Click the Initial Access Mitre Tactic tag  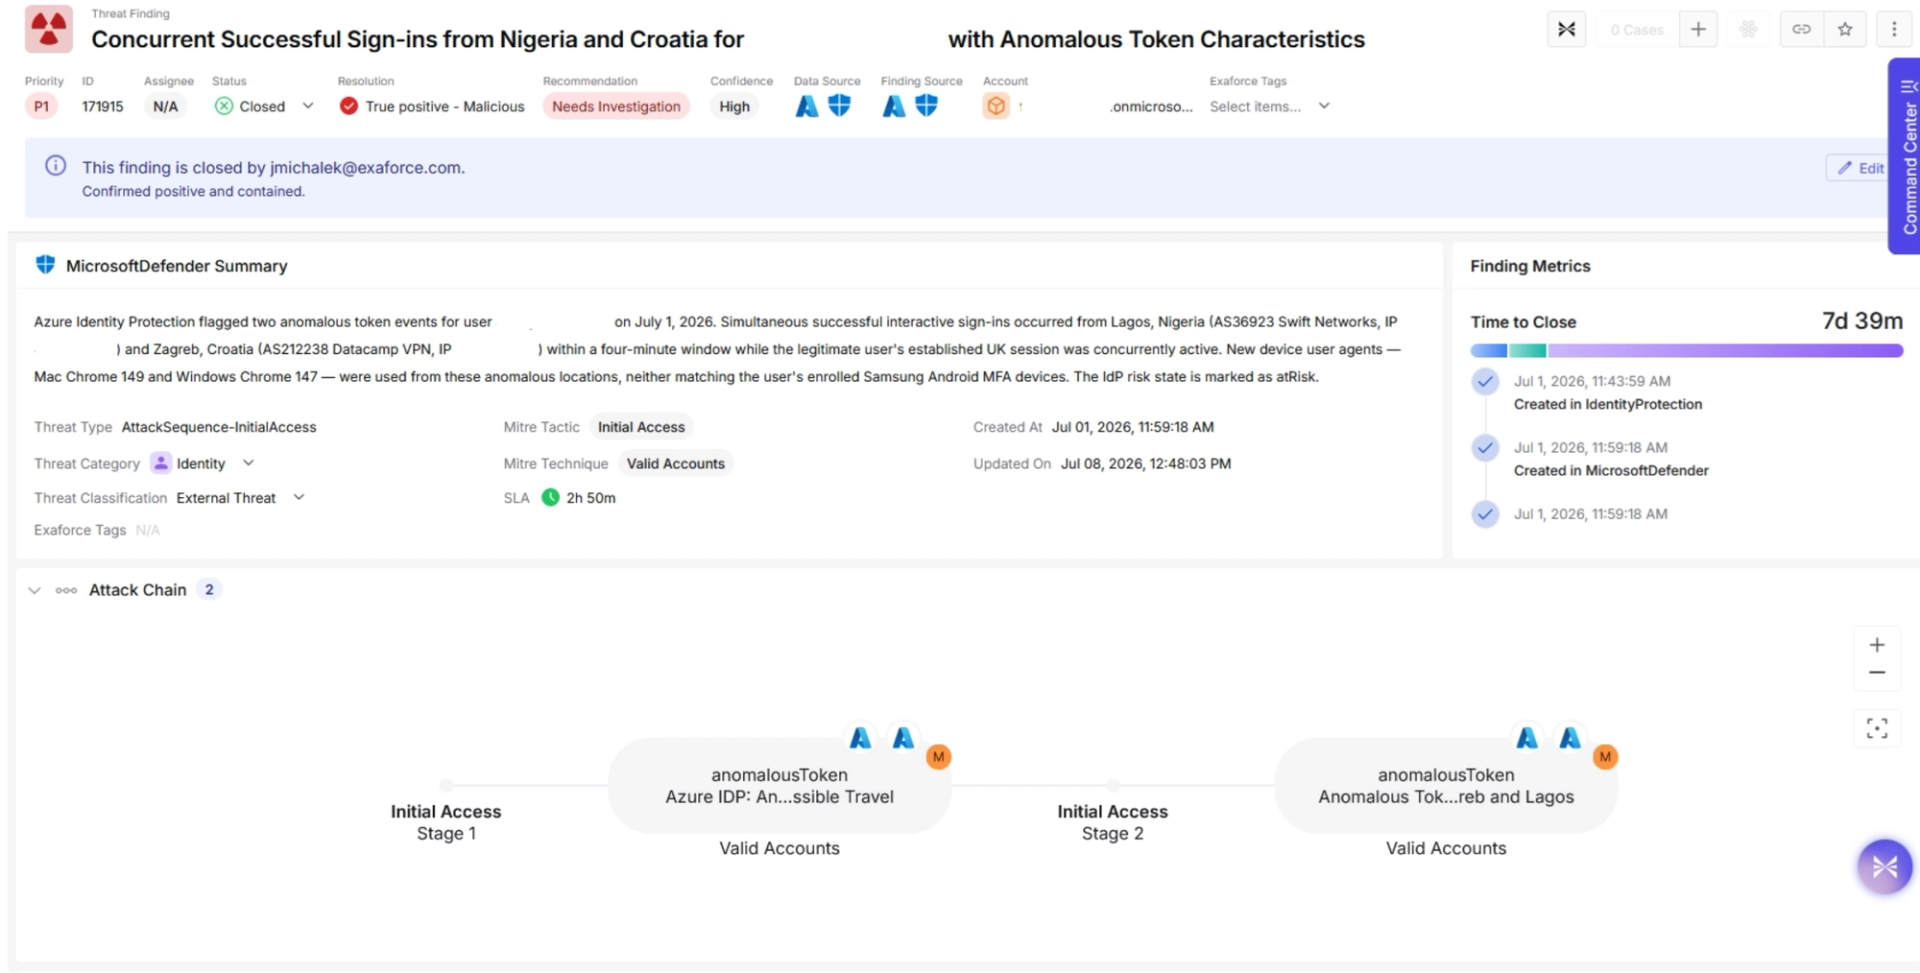641,427
